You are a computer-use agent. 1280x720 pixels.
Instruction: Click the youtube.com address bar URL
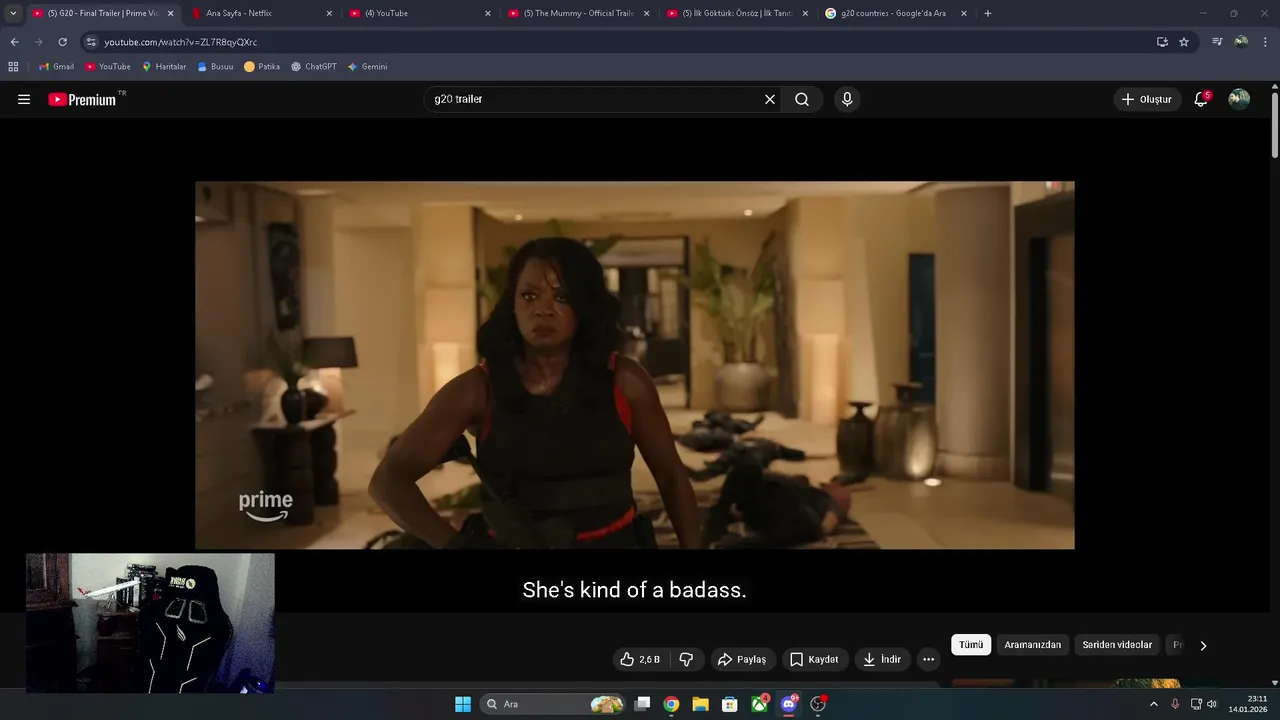click(x=180, y=42)
